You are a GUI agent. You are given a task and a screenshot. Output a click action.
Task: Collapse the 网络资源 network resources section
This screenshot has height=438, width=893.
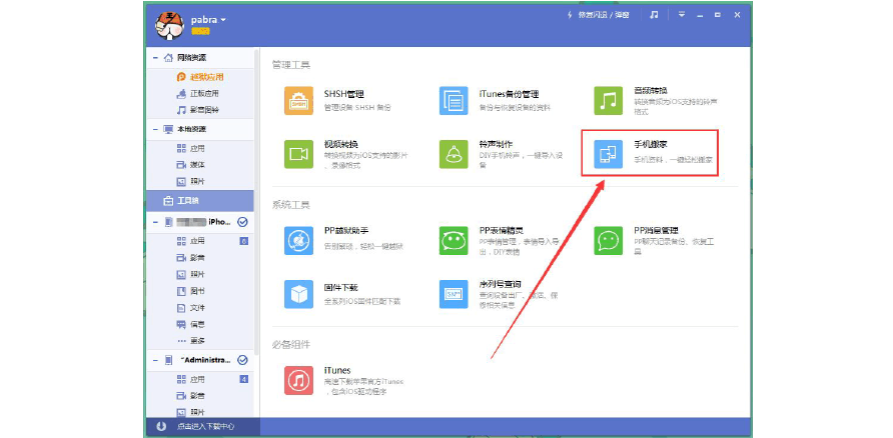[x=154, y=58]
